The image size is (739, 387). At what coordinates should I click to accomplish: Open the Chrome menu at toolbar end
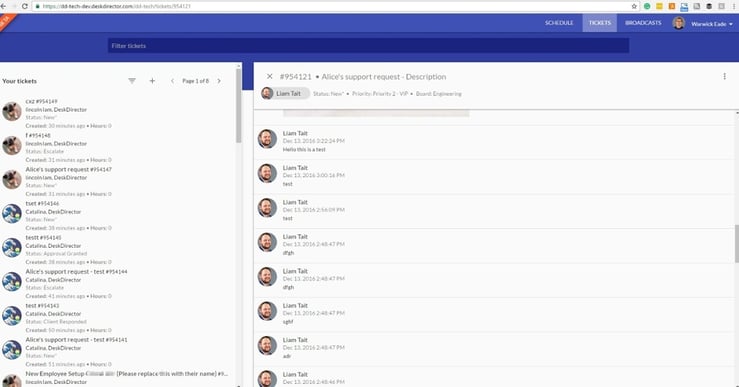[x=734, y=6]
